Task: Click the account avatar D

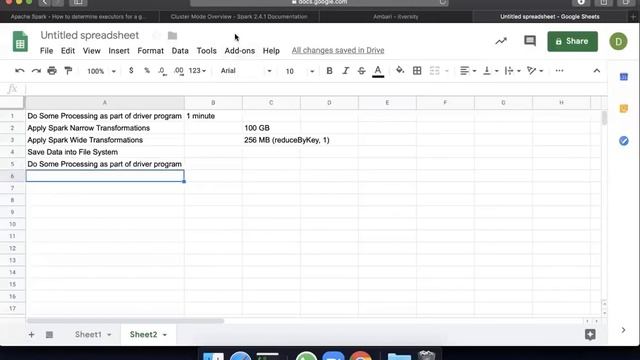Action: tap(618, 41)
